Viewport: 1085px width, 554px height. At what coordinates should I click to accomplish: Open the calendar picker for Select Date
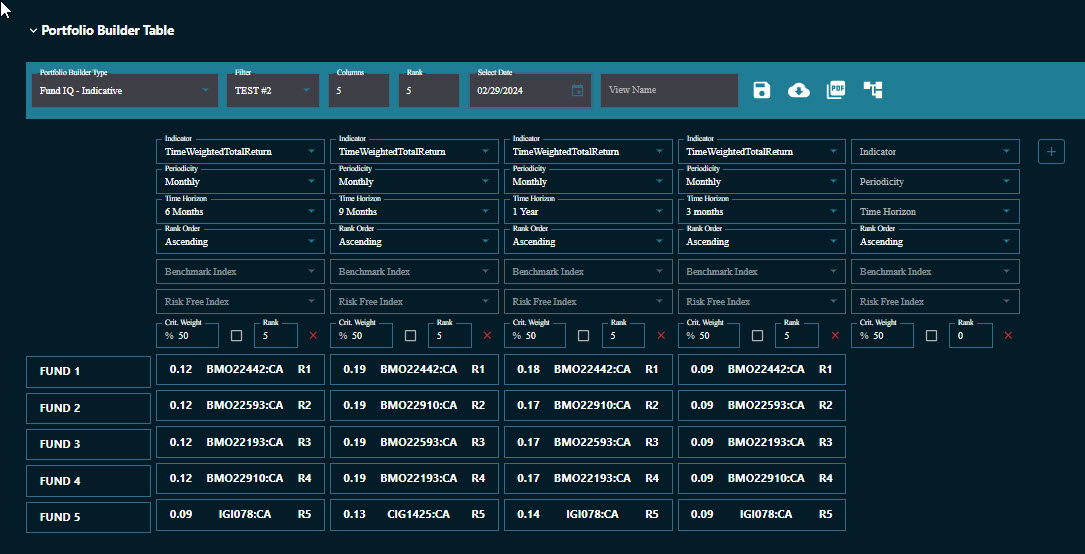pyautogui.click(x=577, y=90)
